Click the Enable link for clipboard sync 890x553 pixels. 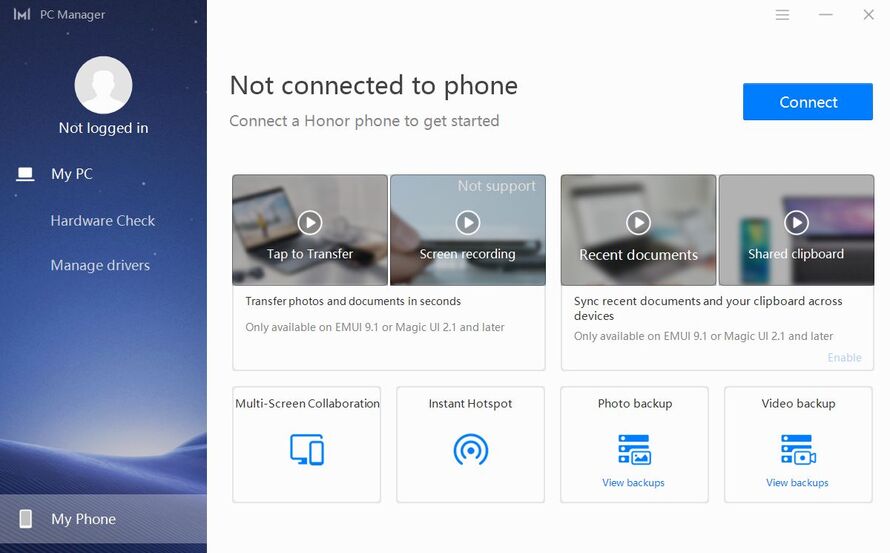click(x=844, y=357)
